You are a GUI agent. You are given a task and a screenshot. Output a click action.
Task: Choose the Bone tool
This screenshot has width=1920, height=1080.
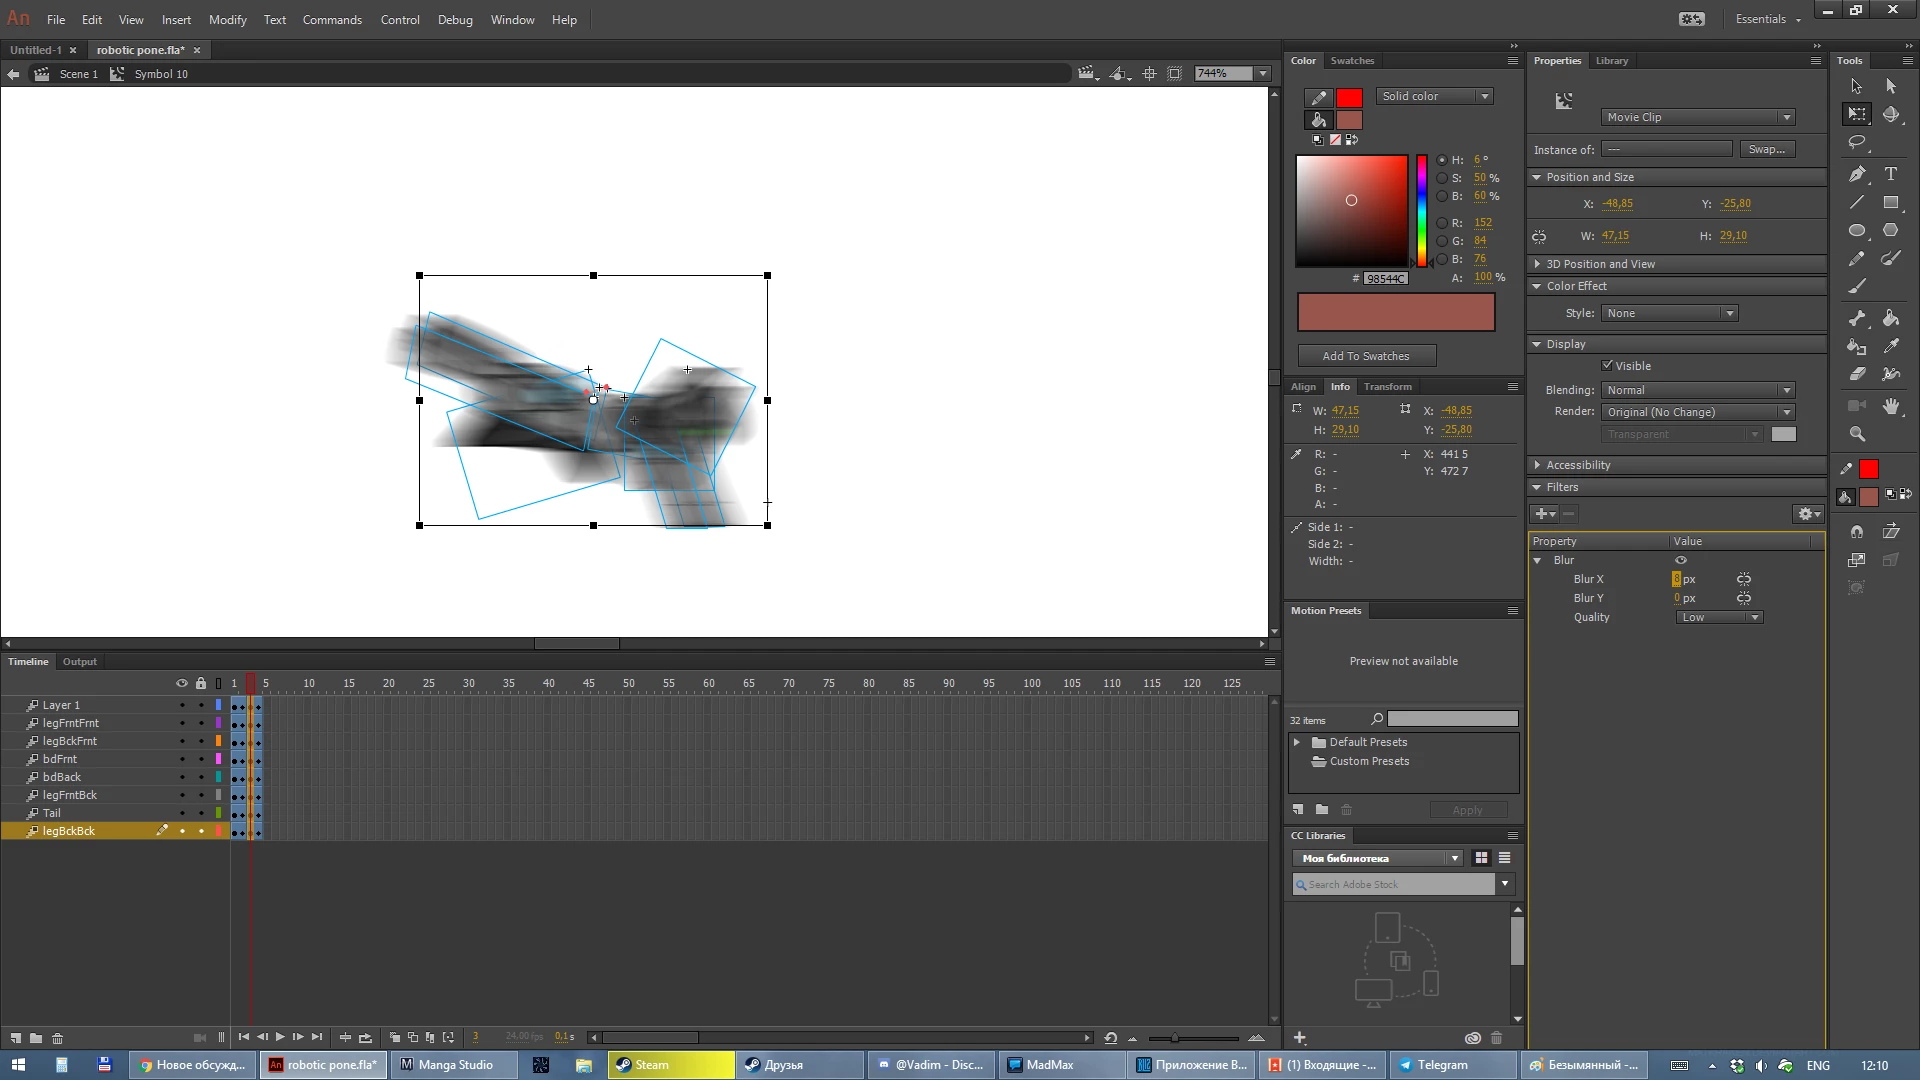1857,318
